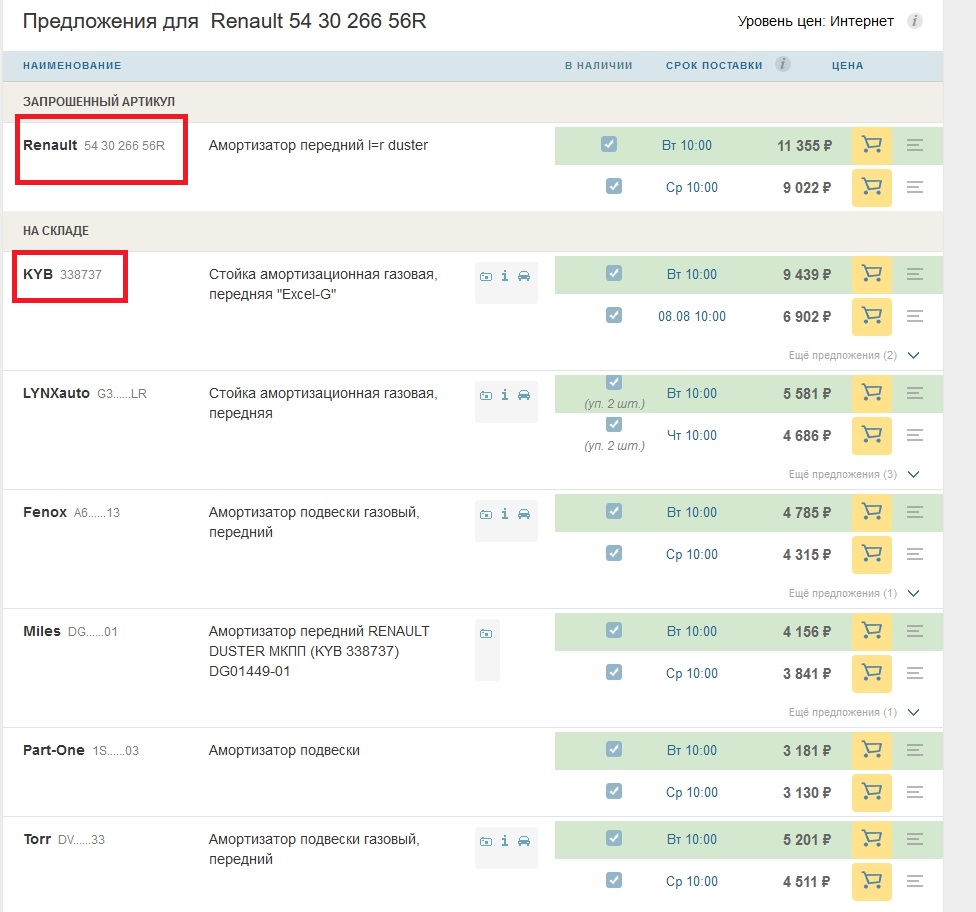Add the LYNXauto 5 581 ₽ offer to cart
976x912 pixels.
click(x=871, y=393)
